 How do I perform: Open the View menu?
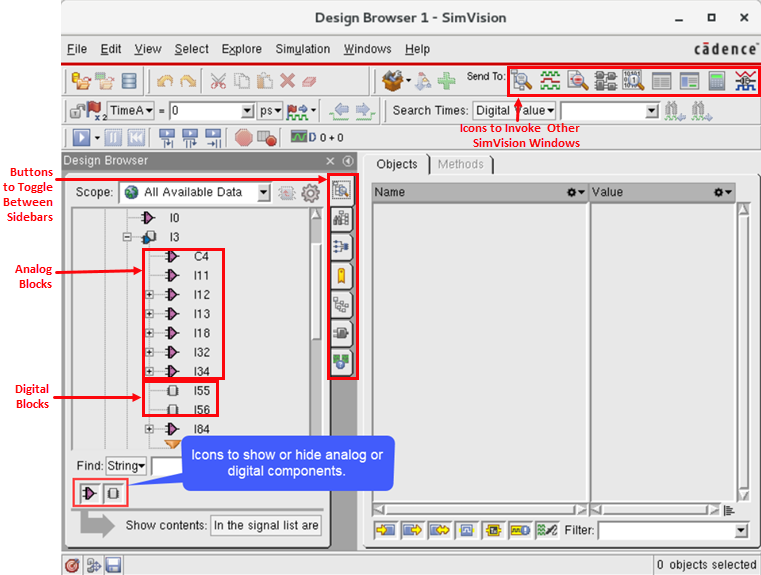(148, 49)
